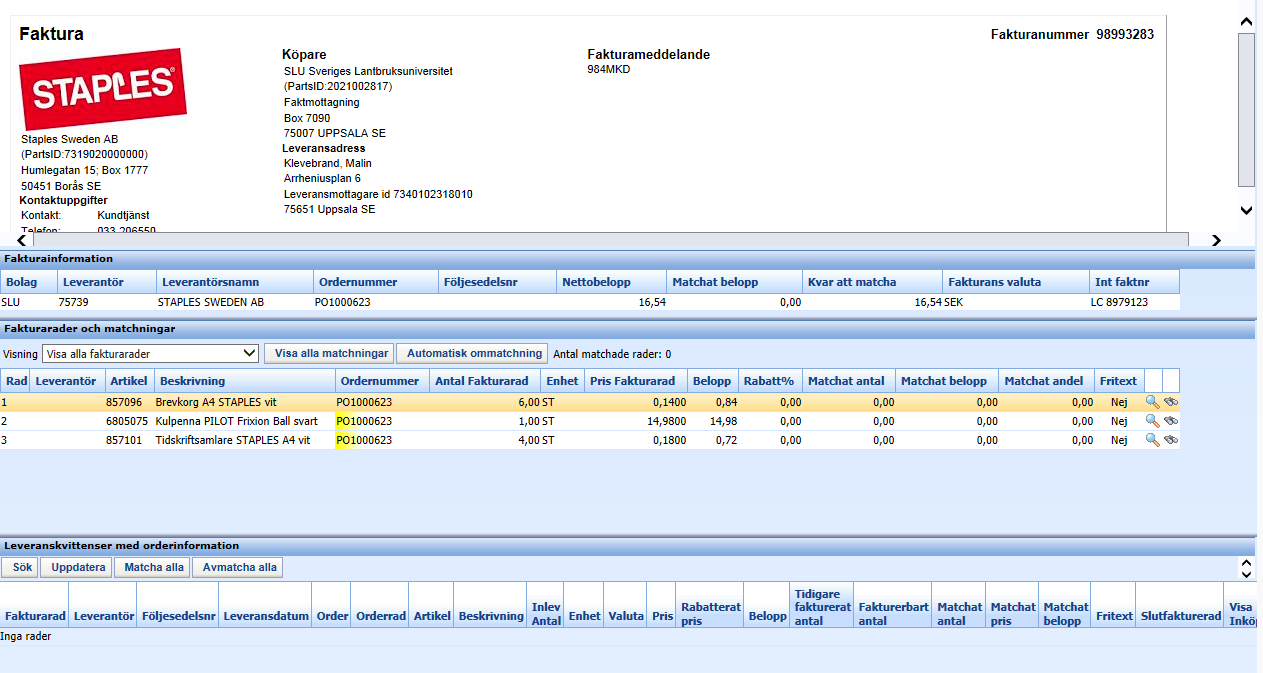Click the Tidigare fakturerat antal header
Viewport: 1263px width, 673px height.
click(x=822, y=607)
